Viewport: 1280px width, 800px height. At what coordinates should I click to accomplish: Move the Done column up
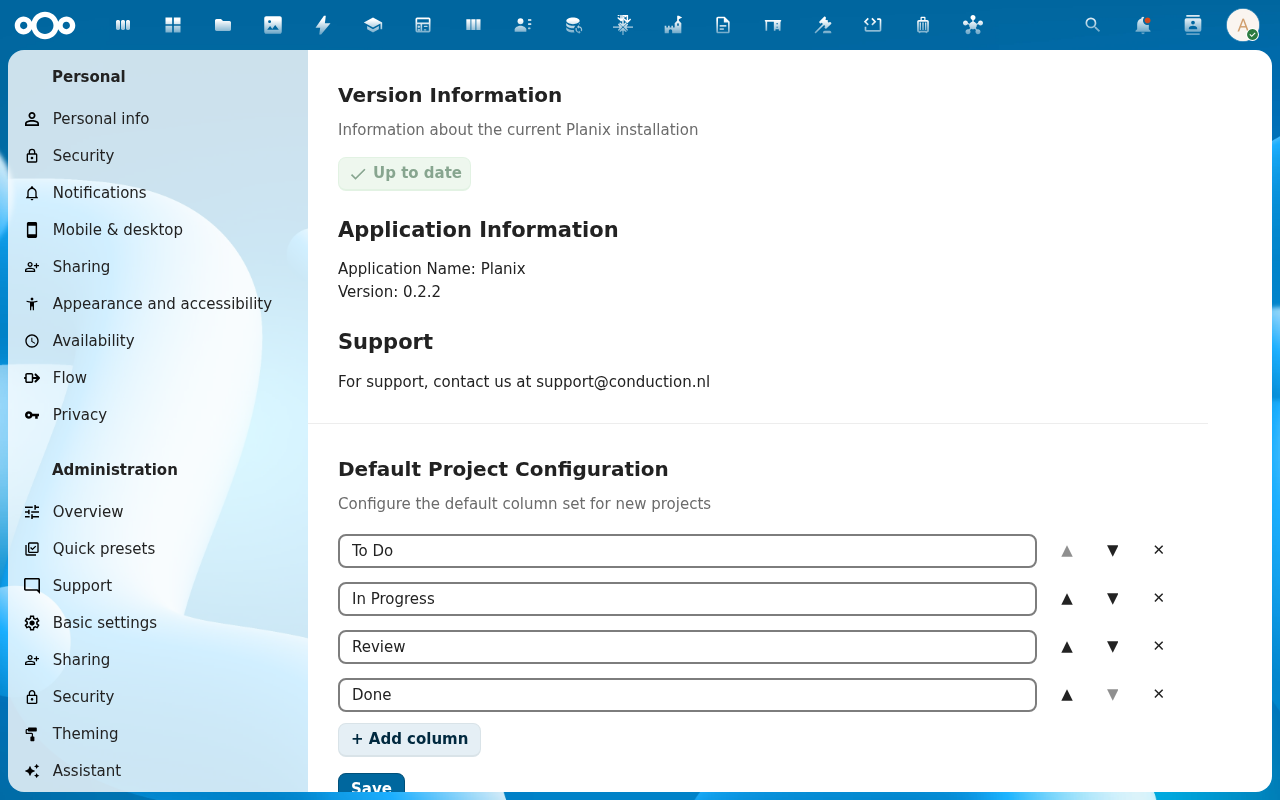(1067, 695)
